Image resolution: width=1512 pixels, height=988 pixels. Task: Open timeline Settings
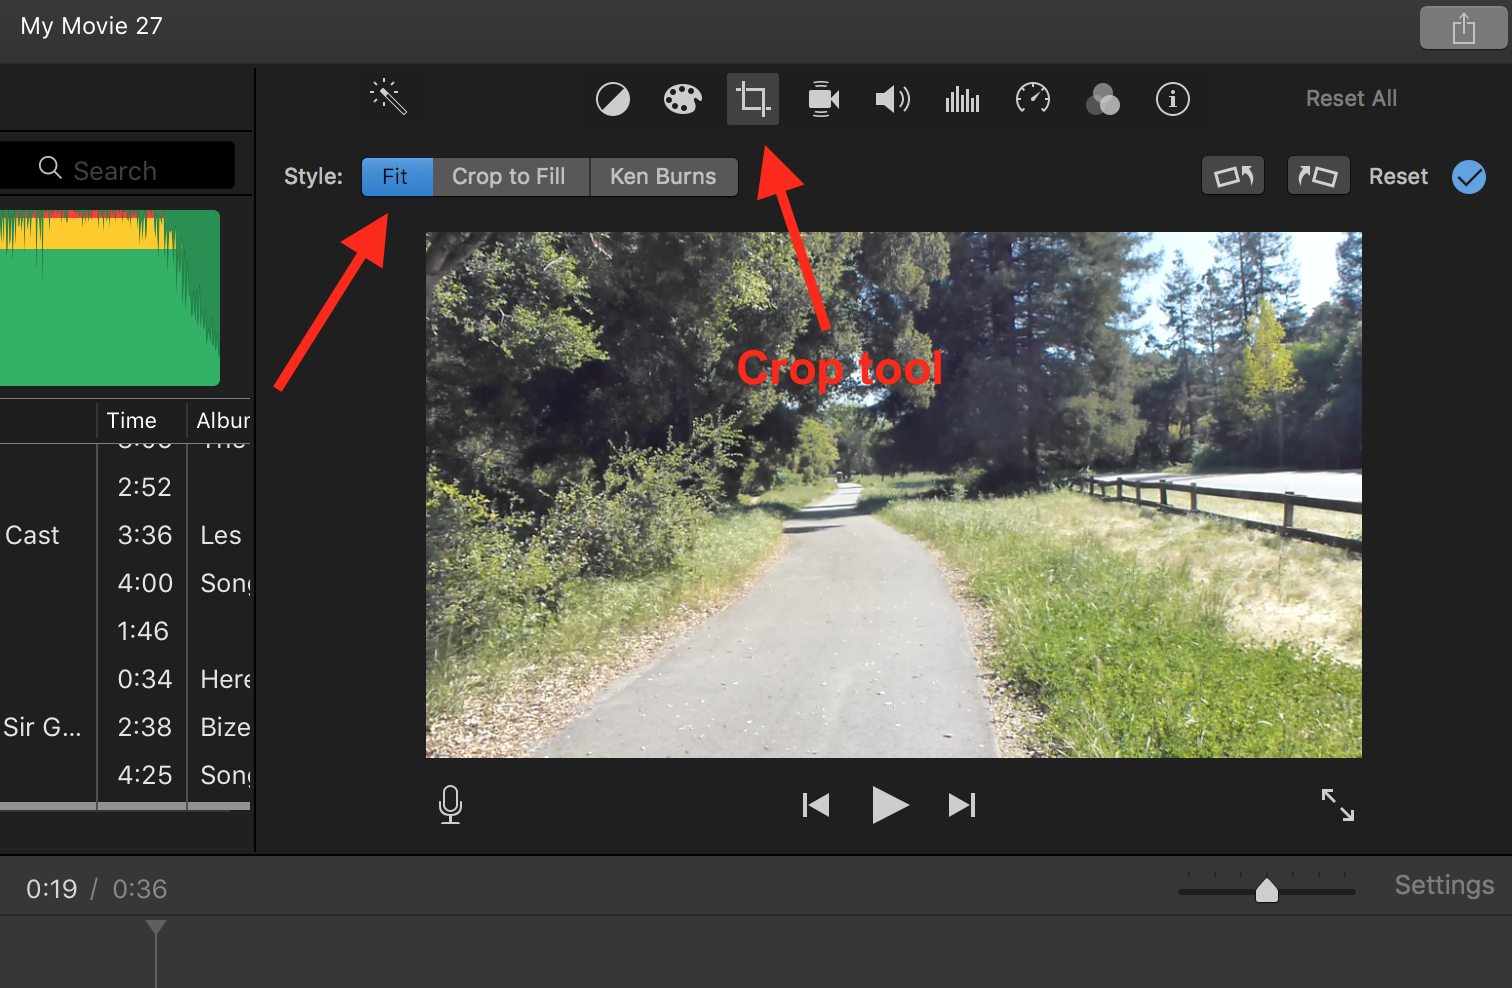point(1443,885)
